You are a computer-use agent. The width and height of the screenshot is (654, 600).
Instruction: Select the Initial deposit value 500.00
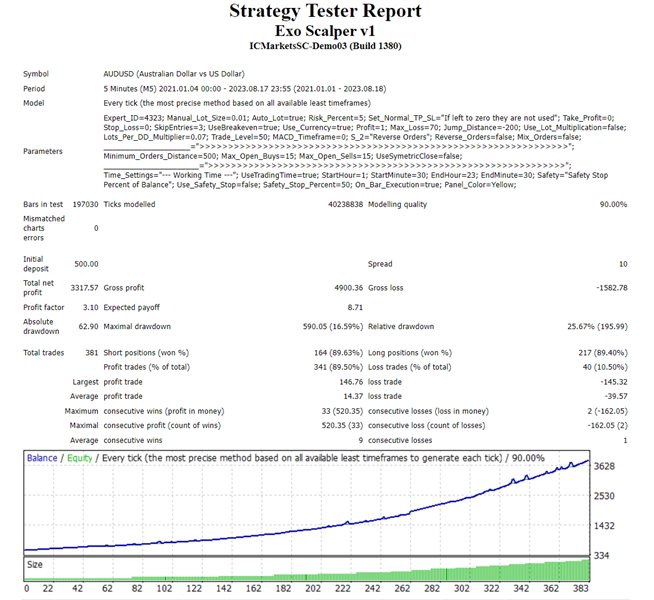click(x=86, y=264)
